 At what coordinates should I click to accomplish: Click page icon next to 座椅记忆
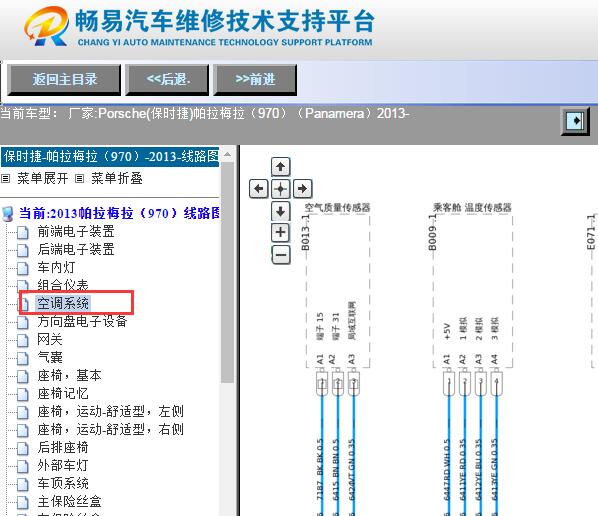(23, 394)
